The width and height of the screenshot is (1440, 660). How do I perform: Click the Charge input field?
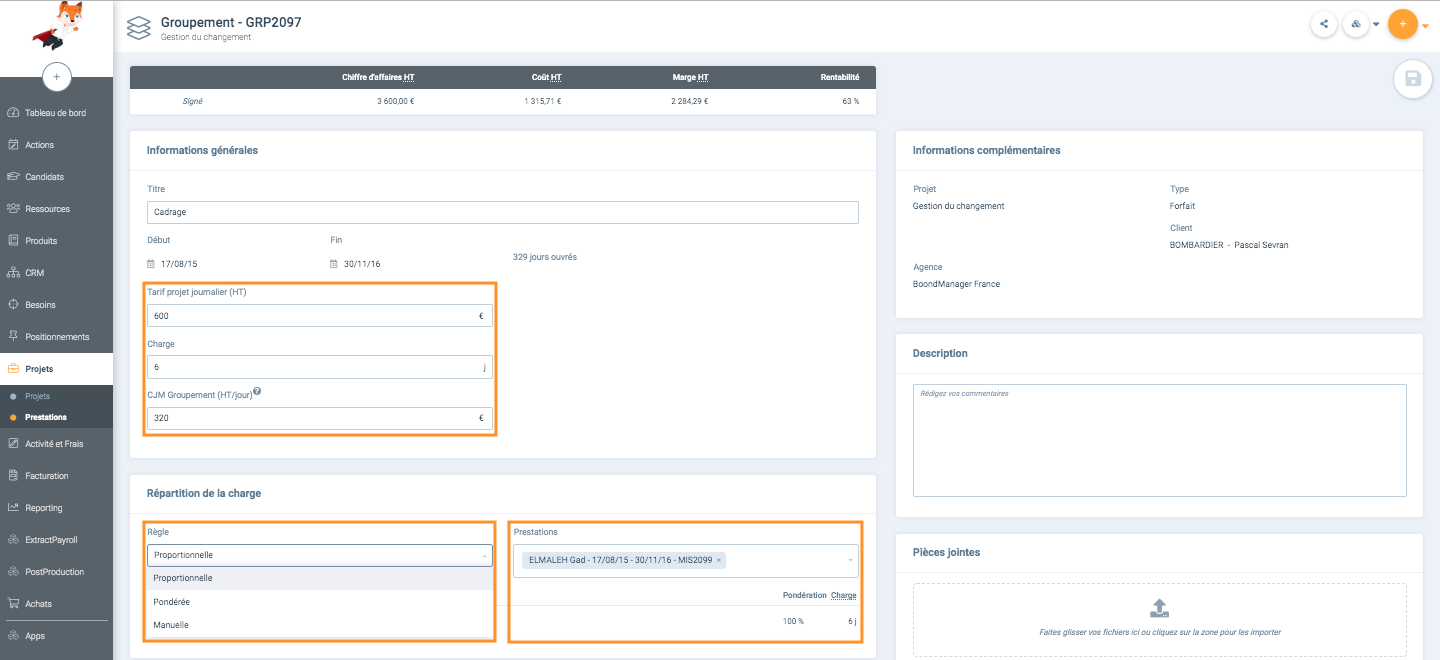click(319, 367)
